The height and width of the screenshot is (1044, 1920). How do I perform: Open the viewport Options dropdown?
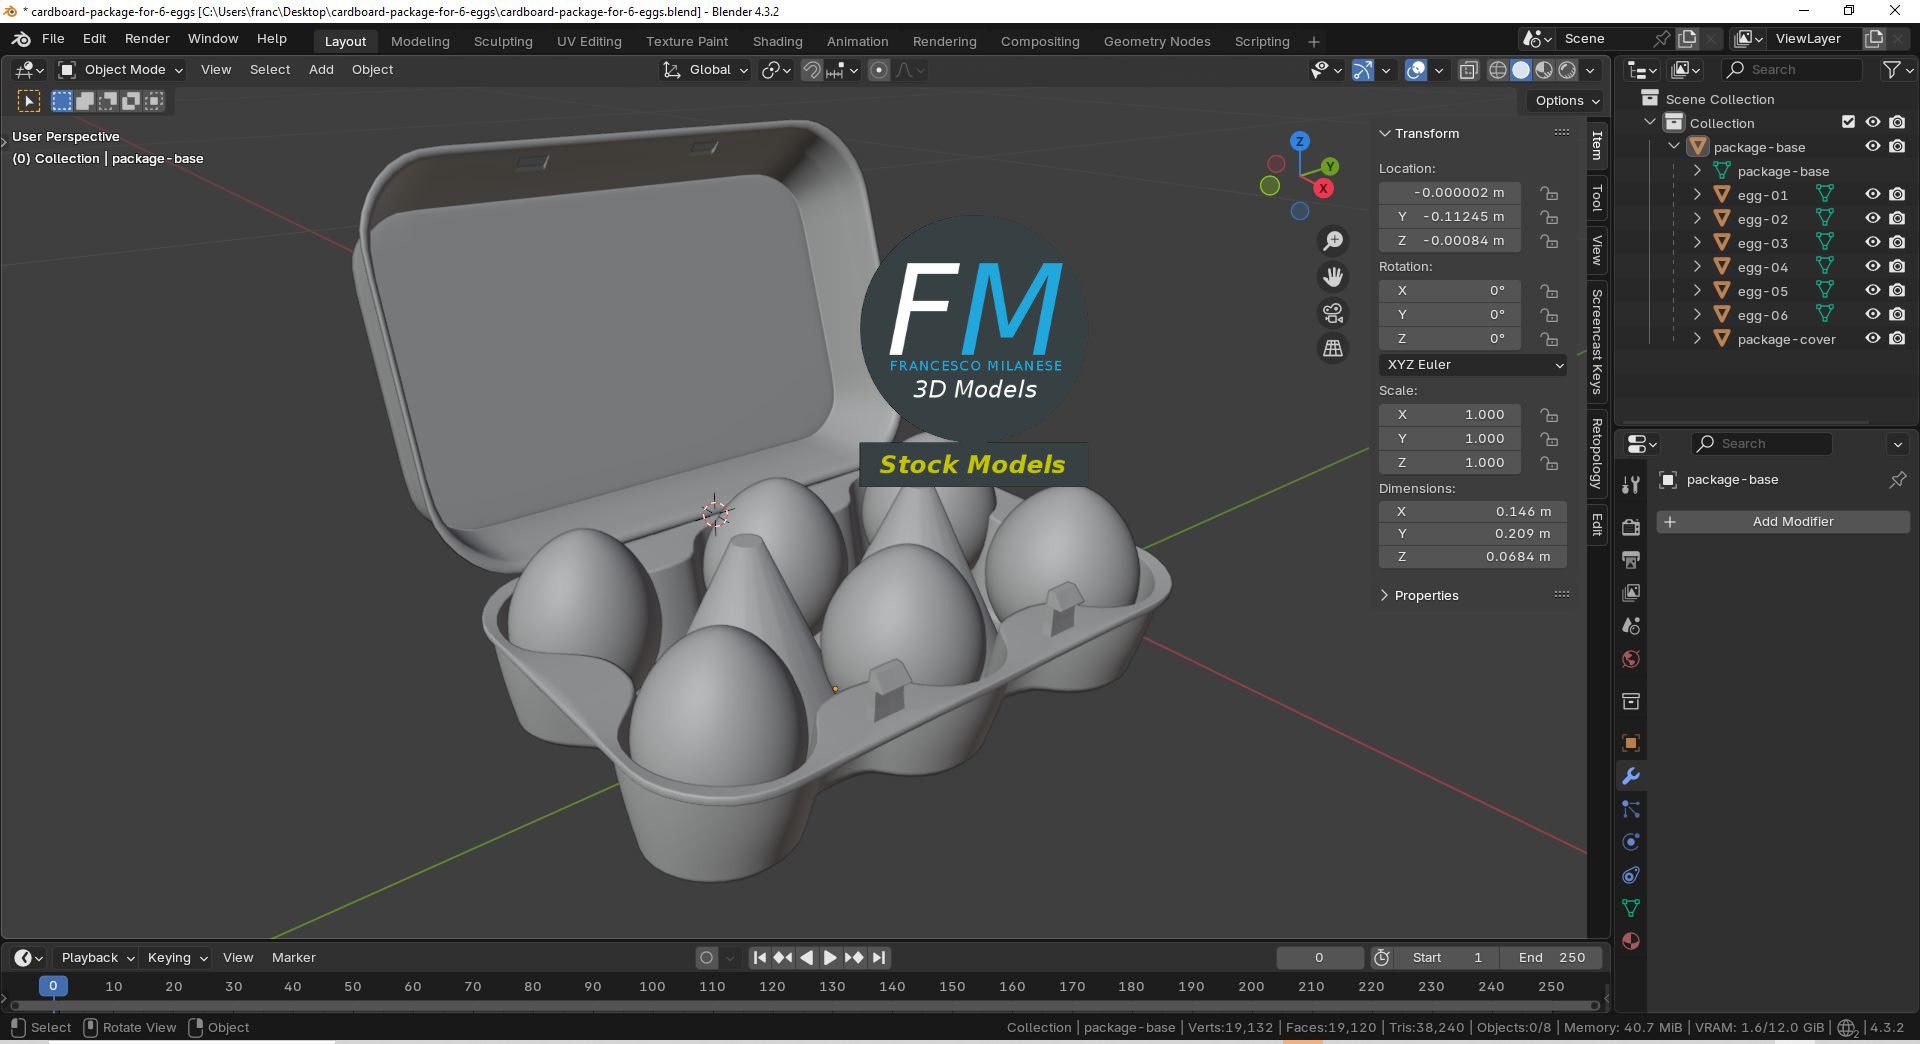tap(1567, 101)
